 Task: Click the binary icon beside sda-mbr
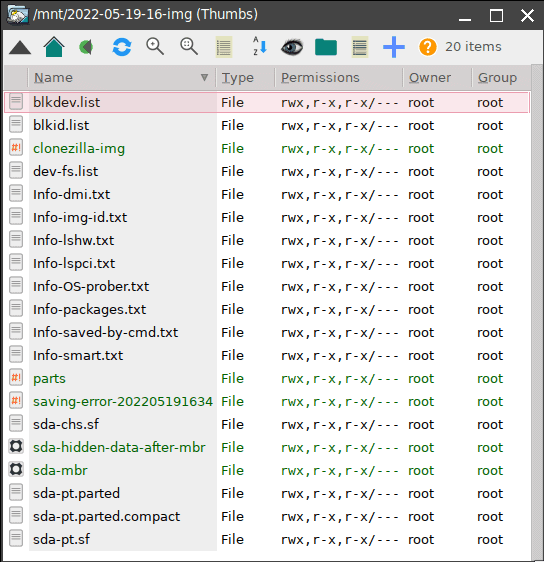tap(16, 469)
